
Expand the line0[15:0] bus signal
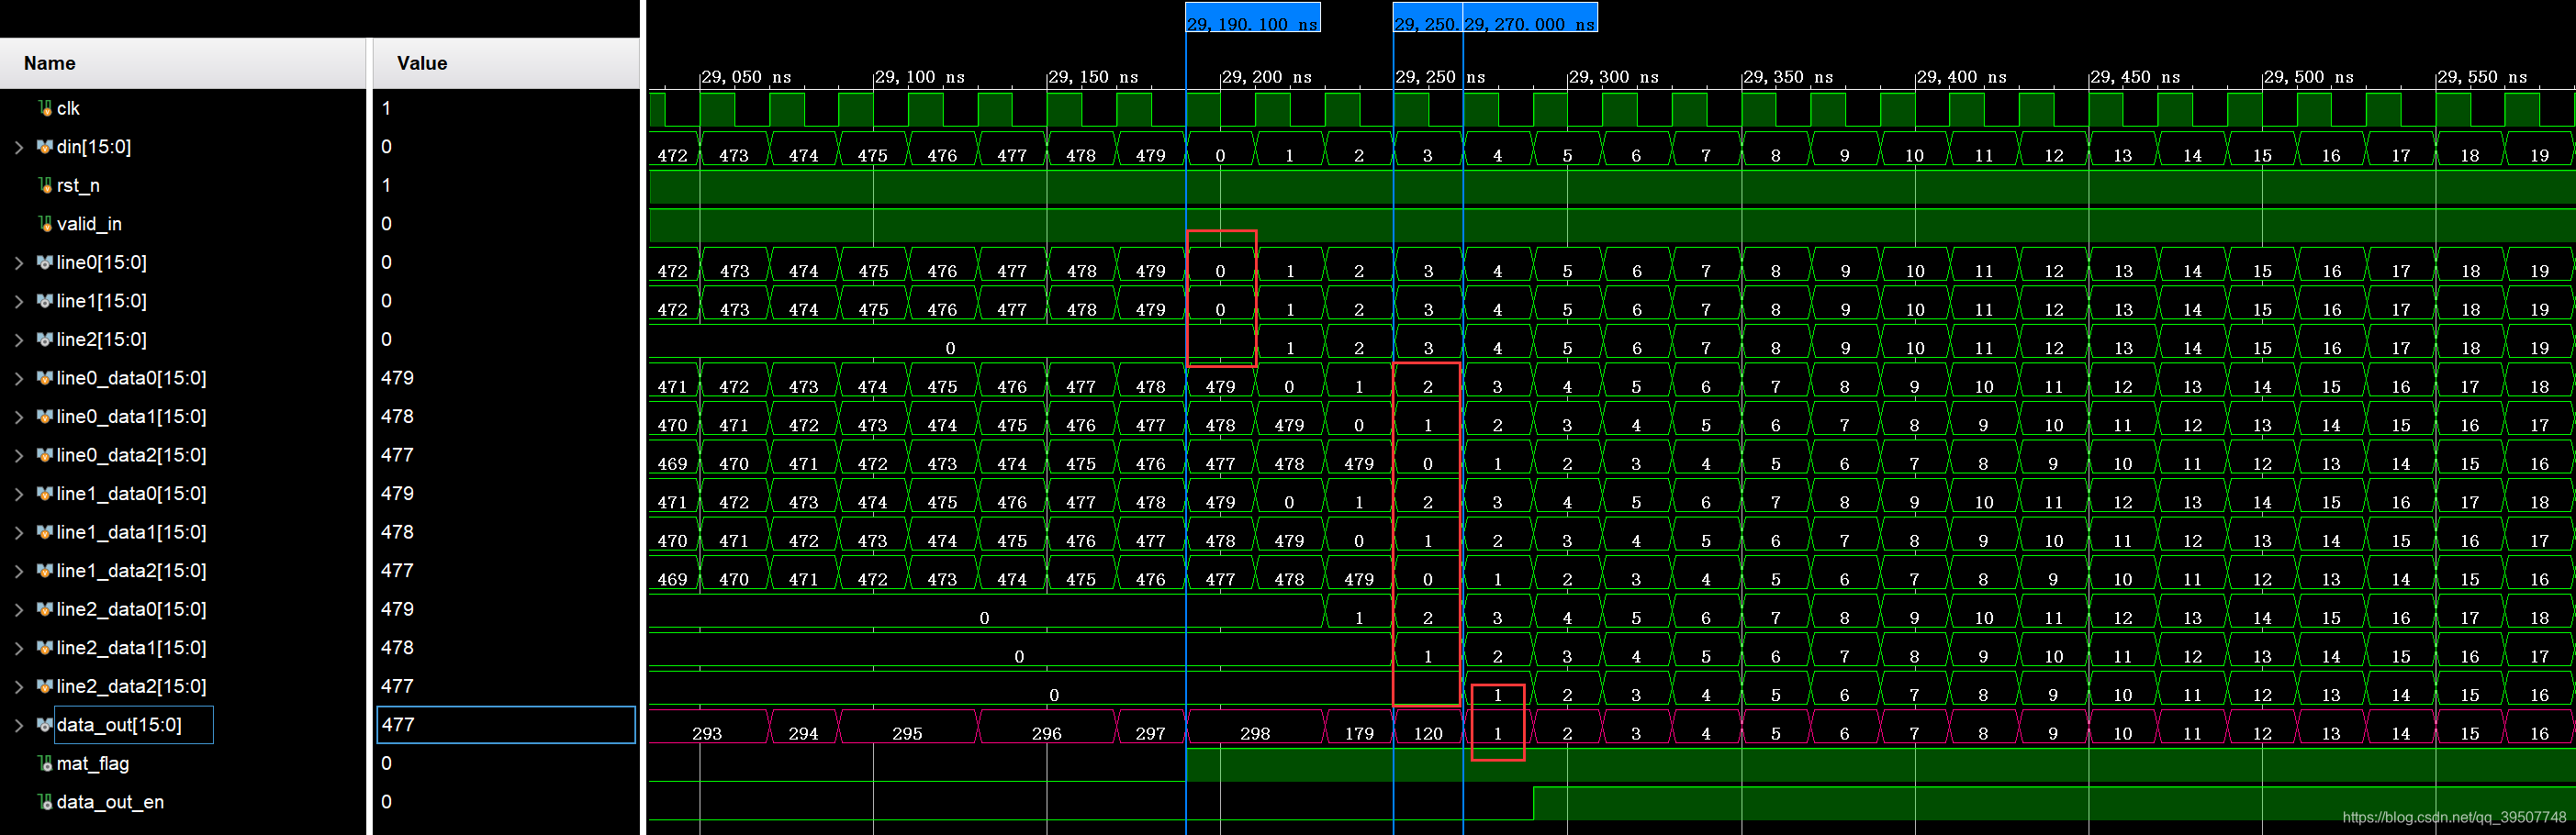point(19,263)
